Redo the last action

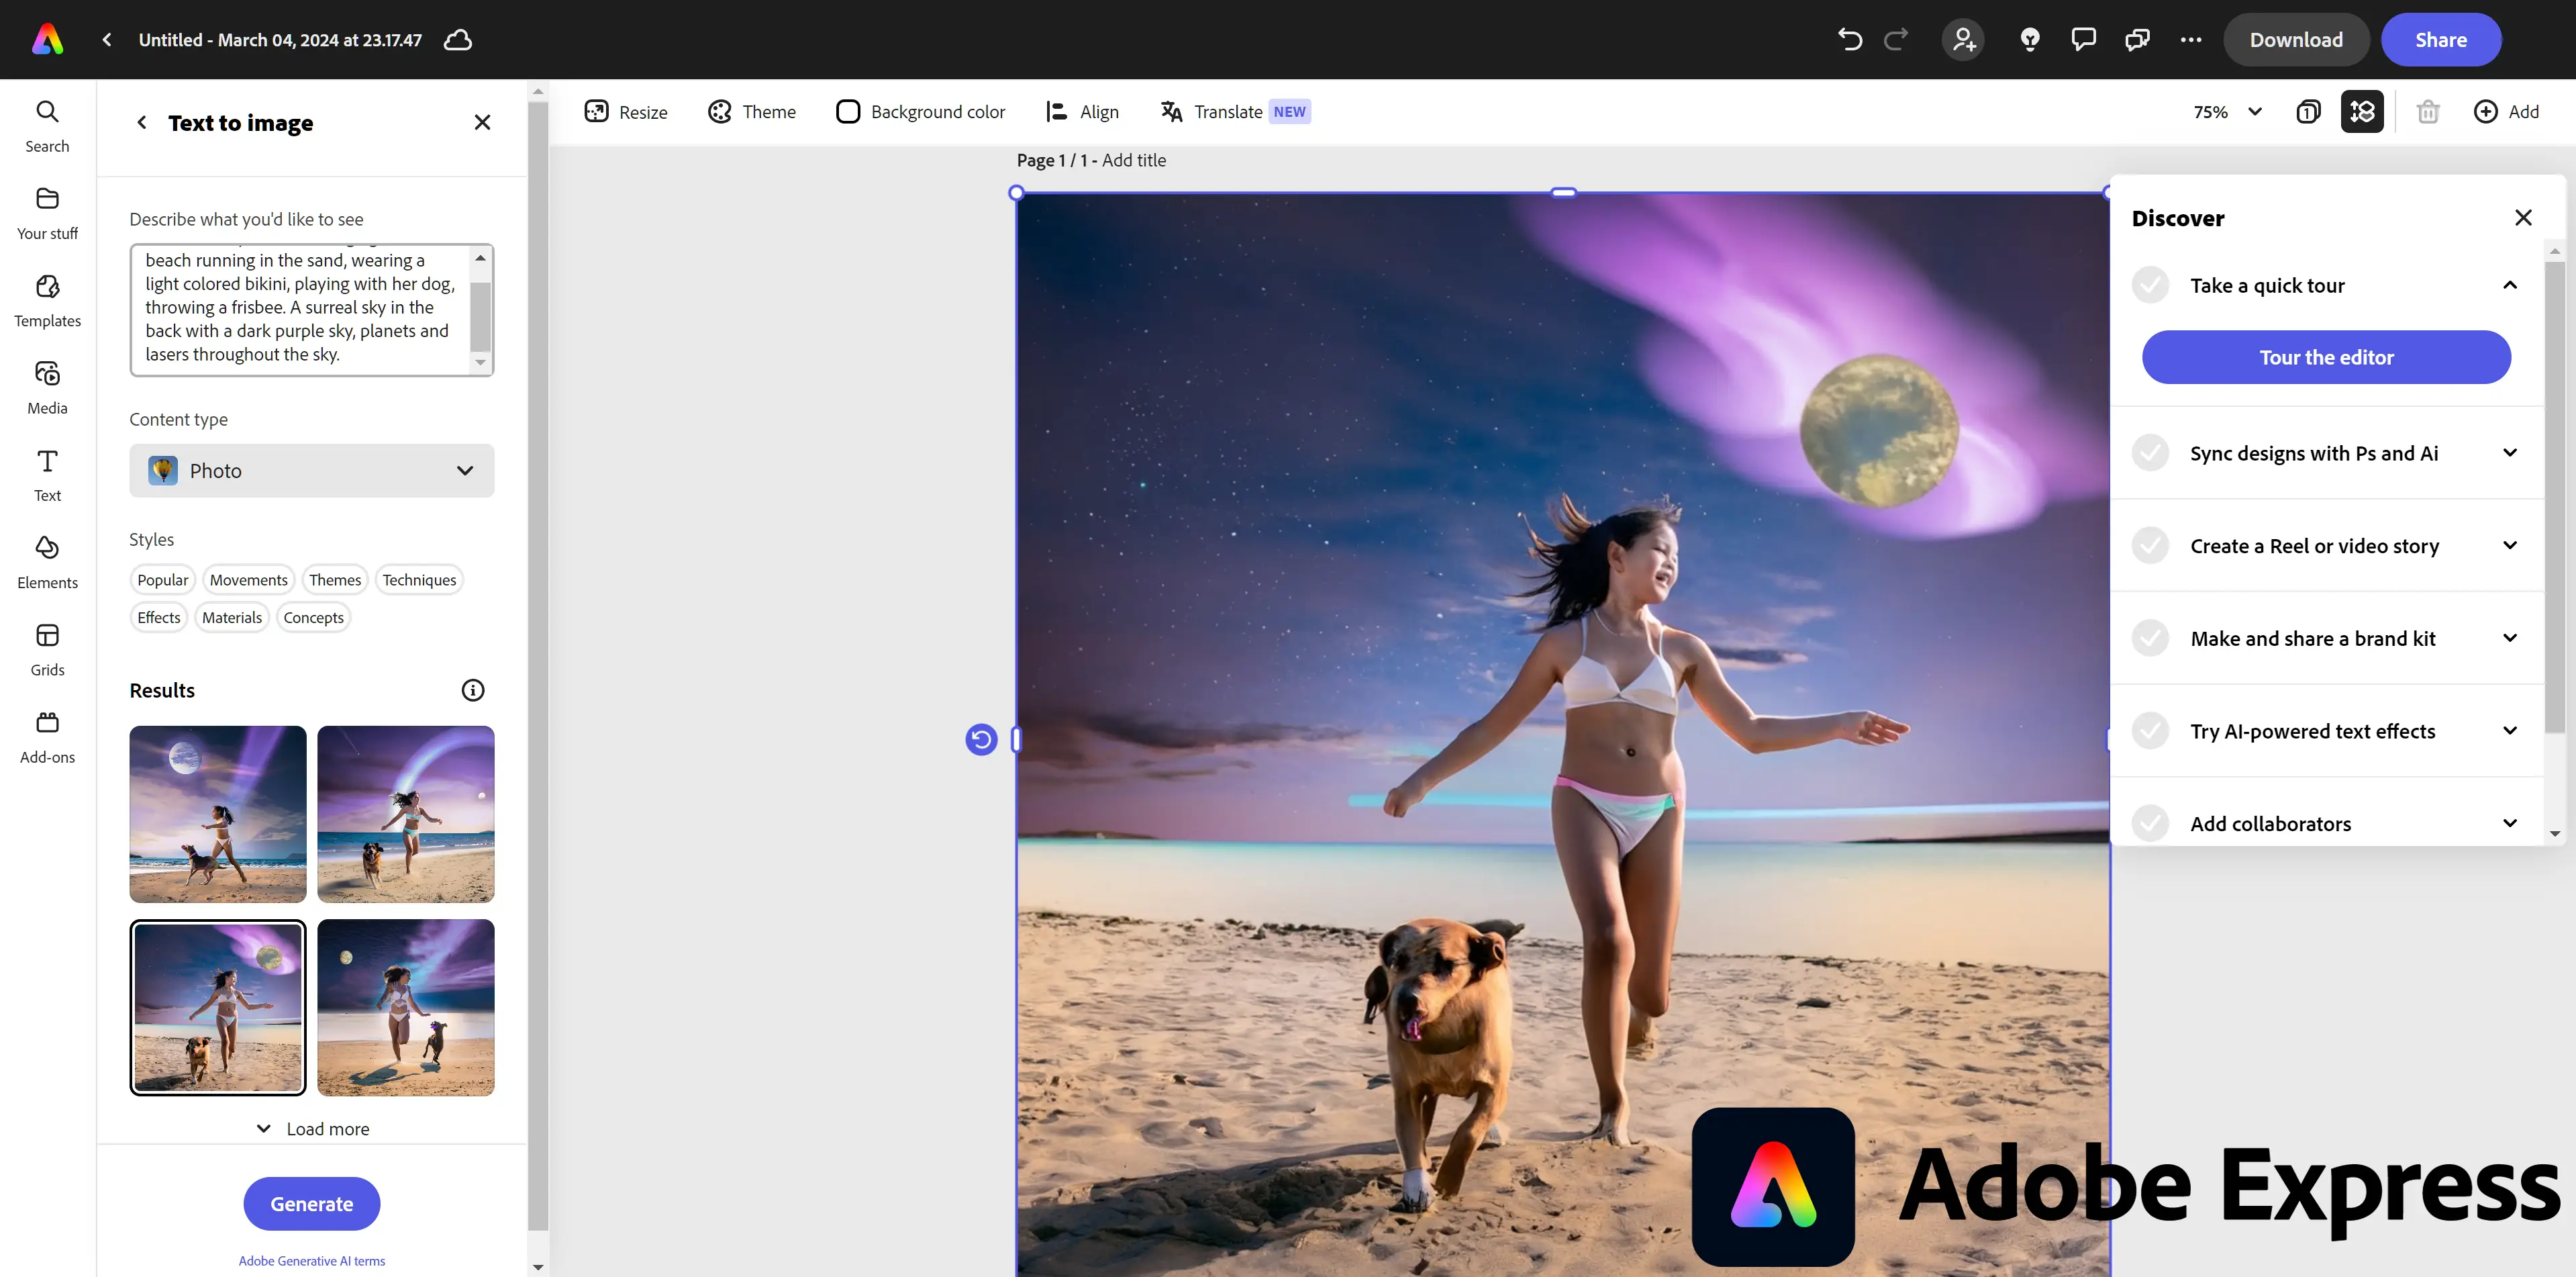[1895, 39]
